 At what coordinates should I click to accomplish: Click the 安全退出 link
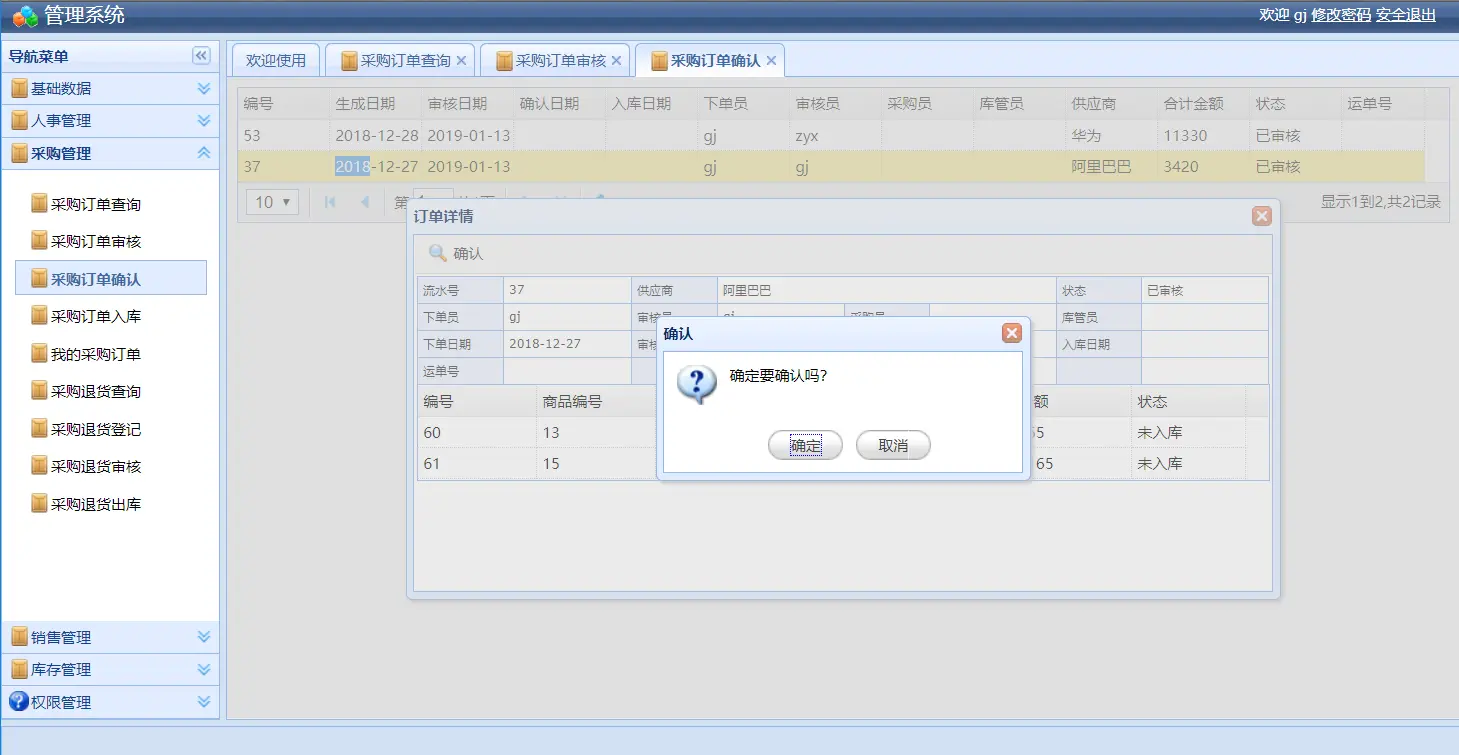coord(1406,15)
